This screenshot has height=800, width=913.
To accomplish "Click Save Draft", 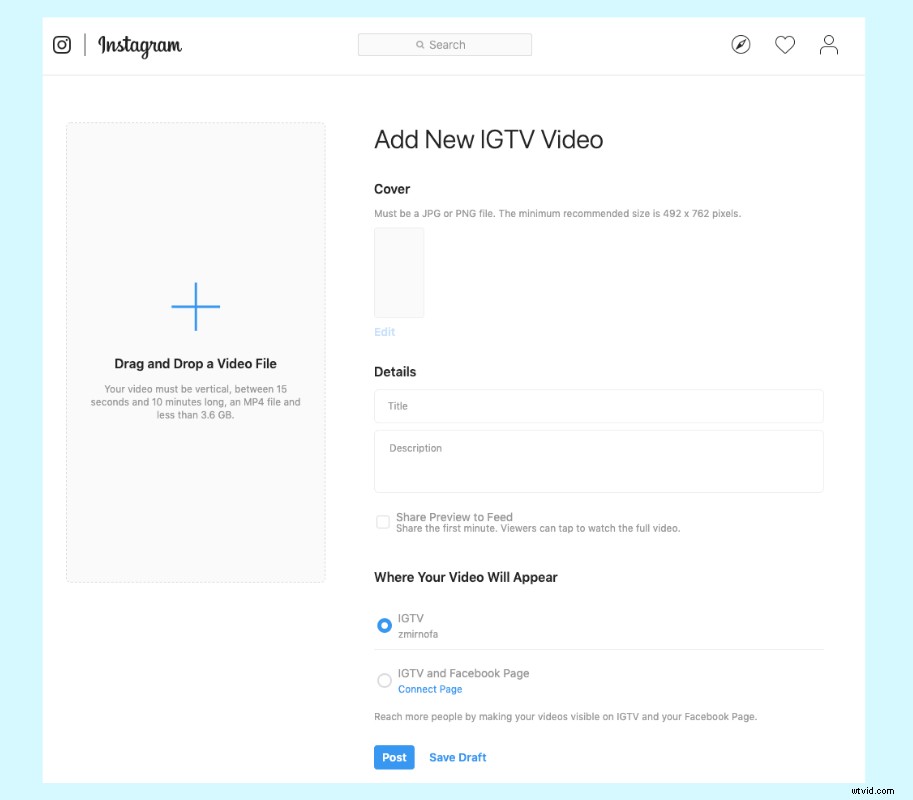I will click(458, 757).
